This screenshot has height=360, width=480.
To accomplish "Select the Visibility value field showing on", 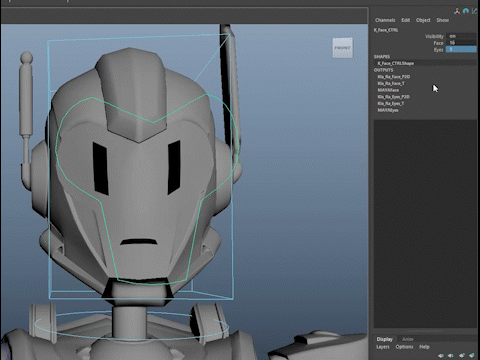I will pos(461,36).
